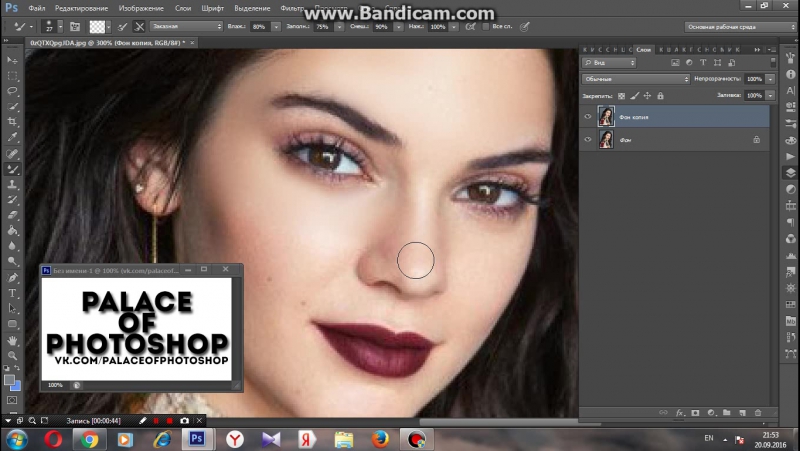Open the layer opacity dropdown arrow
This screenshot has height=451, width=800.
click(x=770, y=79)
